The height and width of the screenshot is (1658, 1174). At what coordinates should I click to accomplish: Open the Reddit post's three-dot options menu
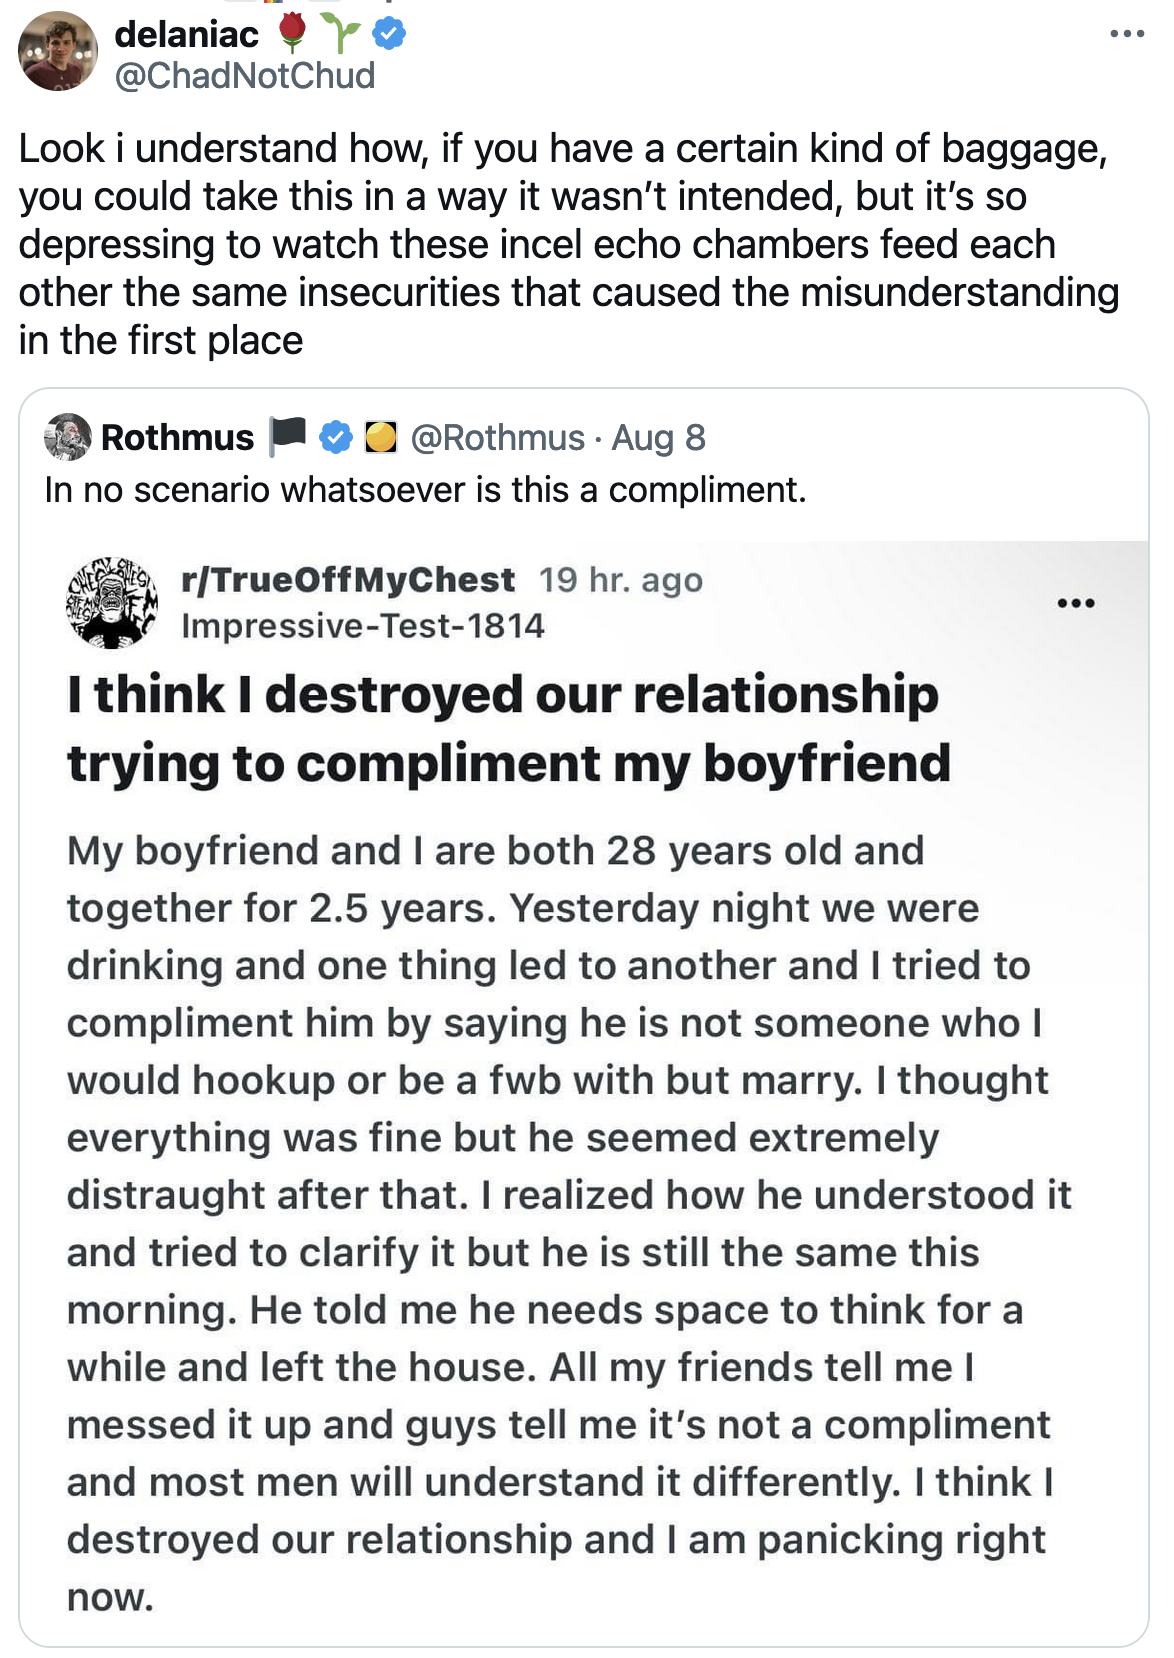click(1076, 603)
